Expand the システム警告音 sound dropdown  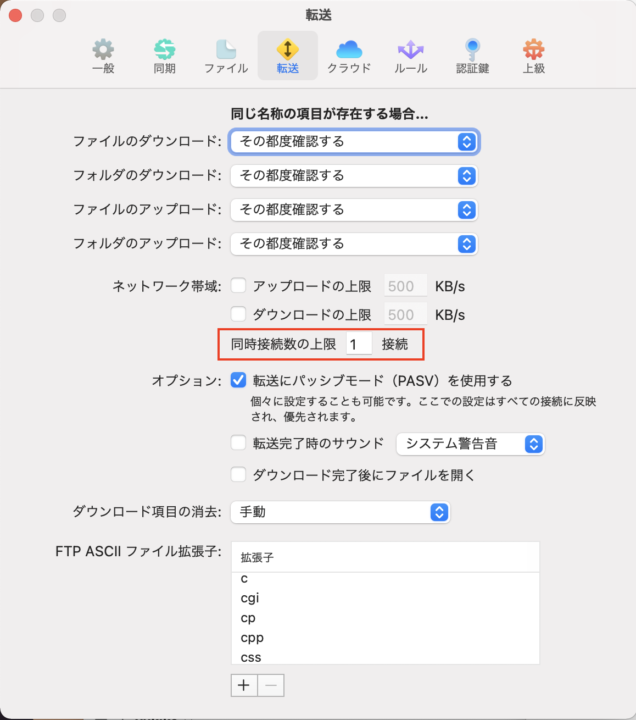470,444
